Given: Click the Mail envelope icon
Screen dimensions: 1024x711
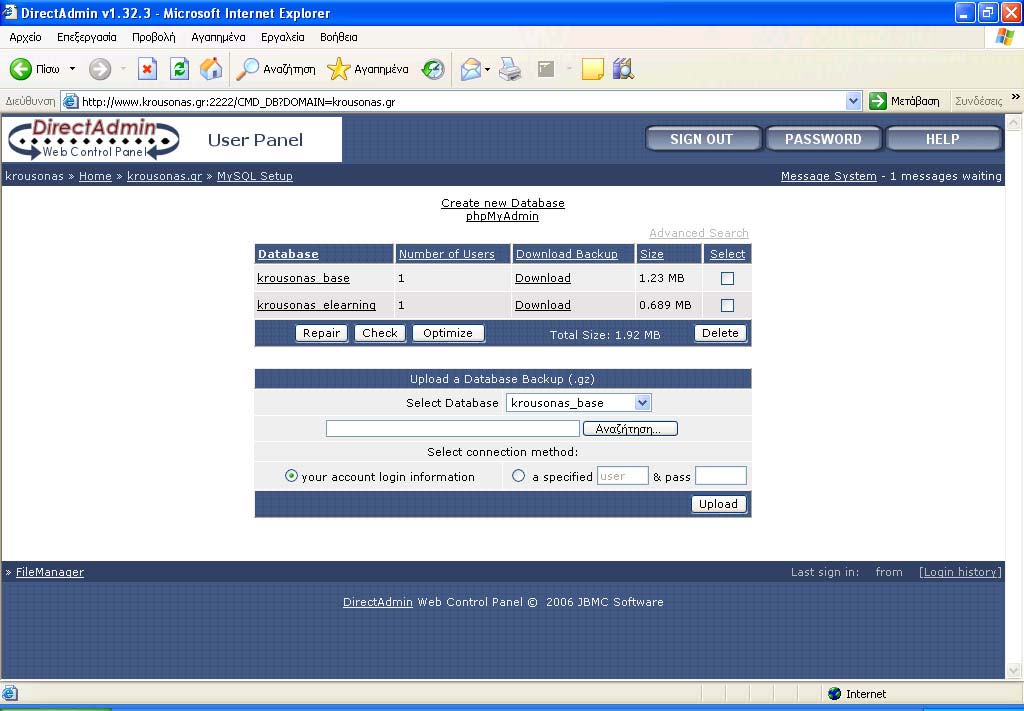Looking at the screenshot, I should click(470, 69).
